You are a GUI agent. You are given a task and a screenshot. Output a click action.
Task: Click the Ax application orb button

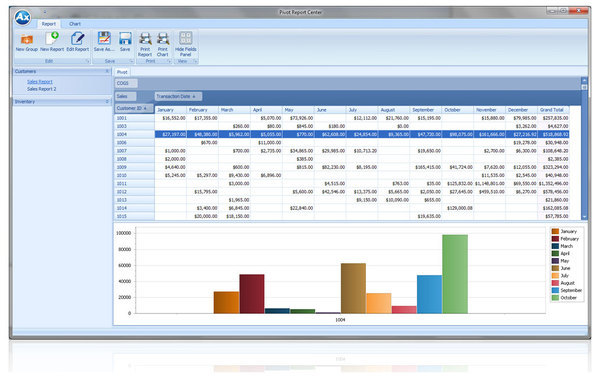pos(23,18)
